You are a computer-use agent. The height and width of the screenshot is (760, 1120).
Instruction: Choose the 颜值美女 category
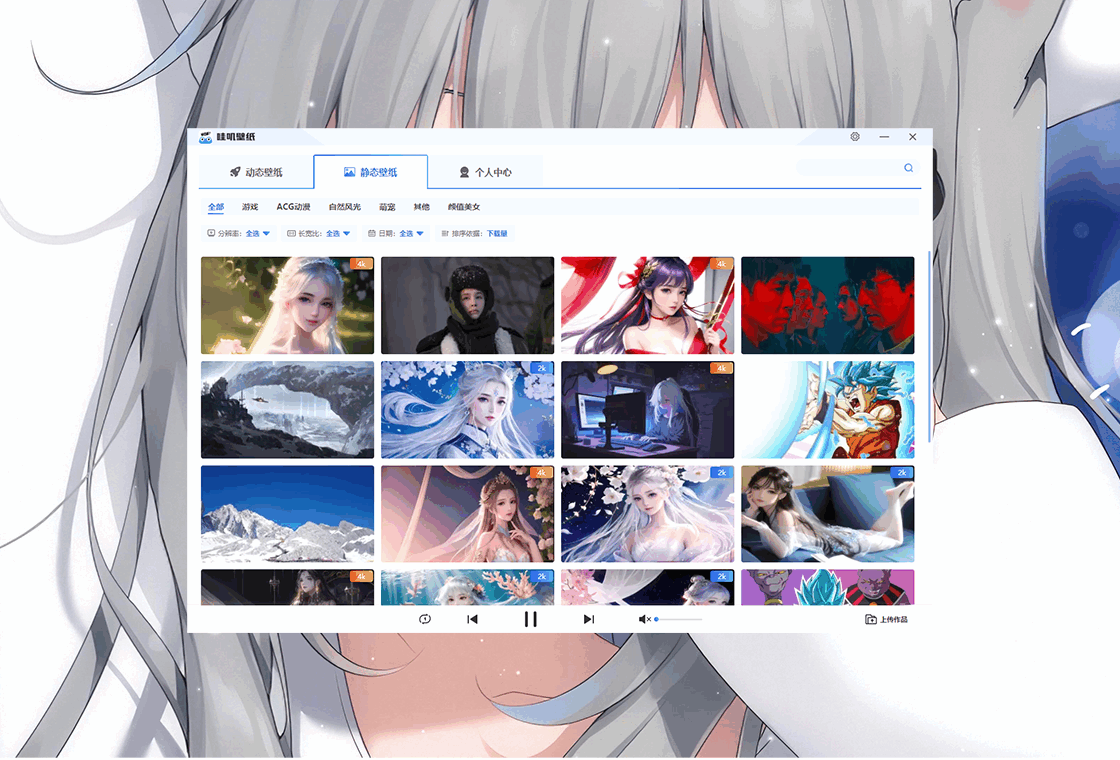(464, 207)
